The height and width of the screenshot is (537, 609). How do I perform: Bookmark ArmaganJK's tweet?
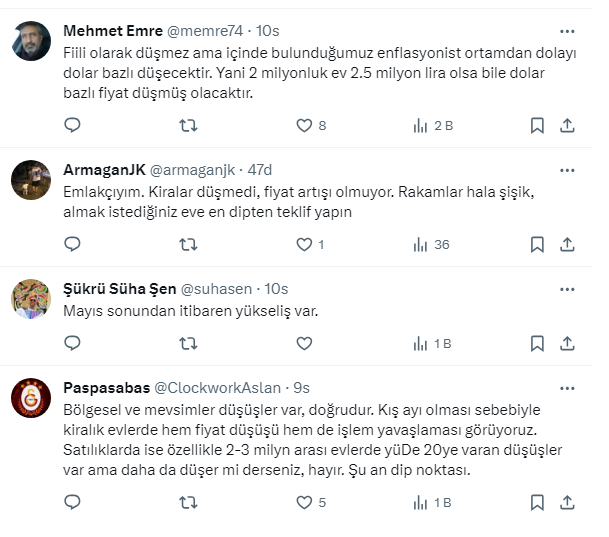click(537, 244)
